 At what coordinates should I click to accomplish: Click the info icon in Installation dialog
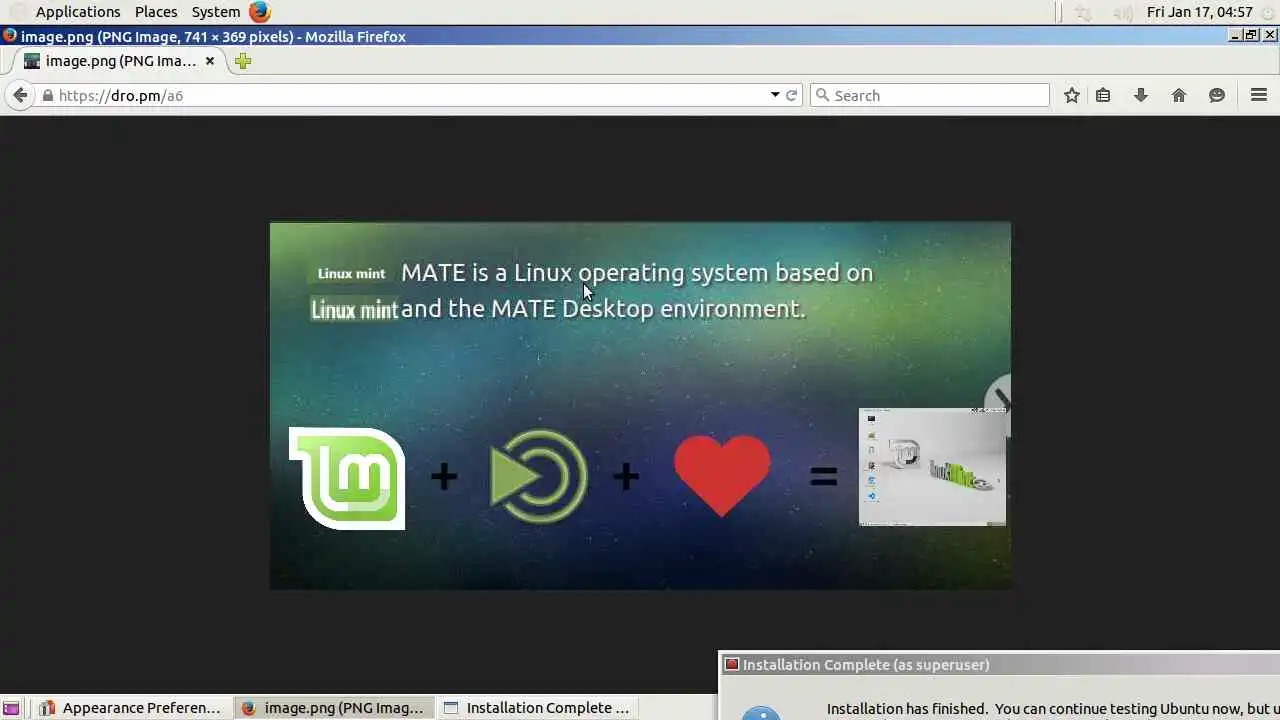tap(761, 713)
